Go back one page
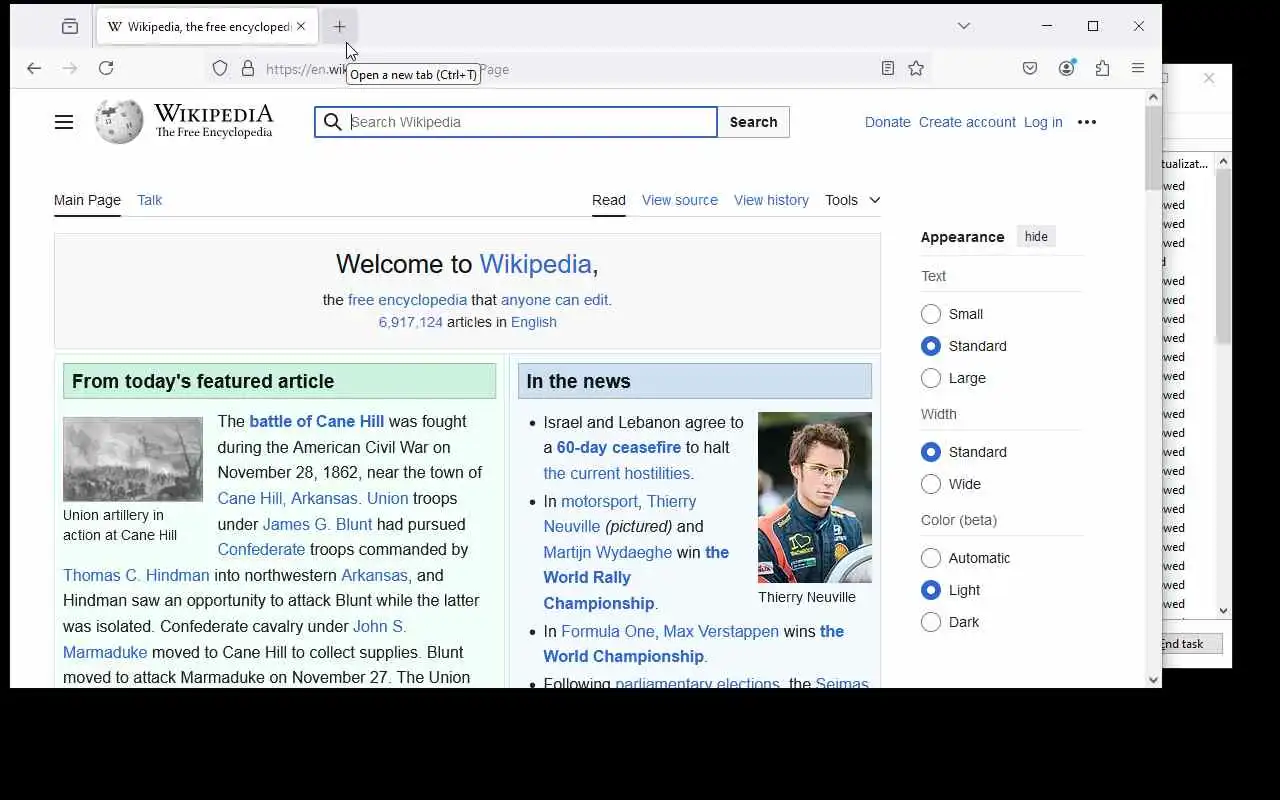This screenshot has height=800, width=1280. 34,68
